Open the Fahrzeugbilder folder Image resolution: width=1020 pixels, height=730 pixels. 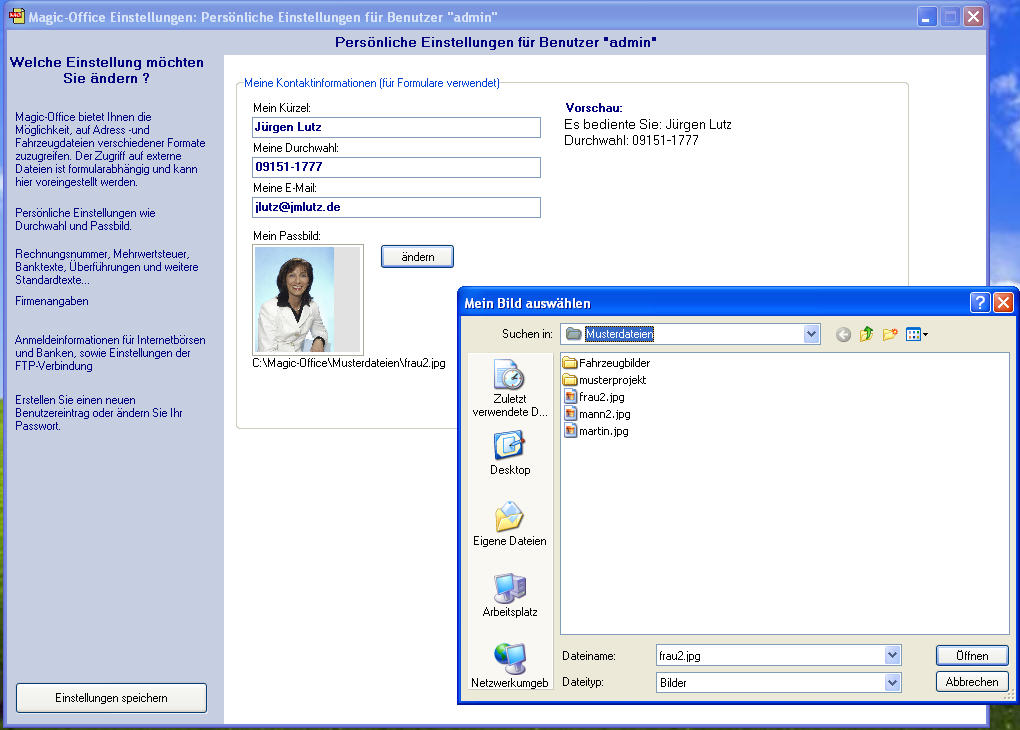(606, 363)
